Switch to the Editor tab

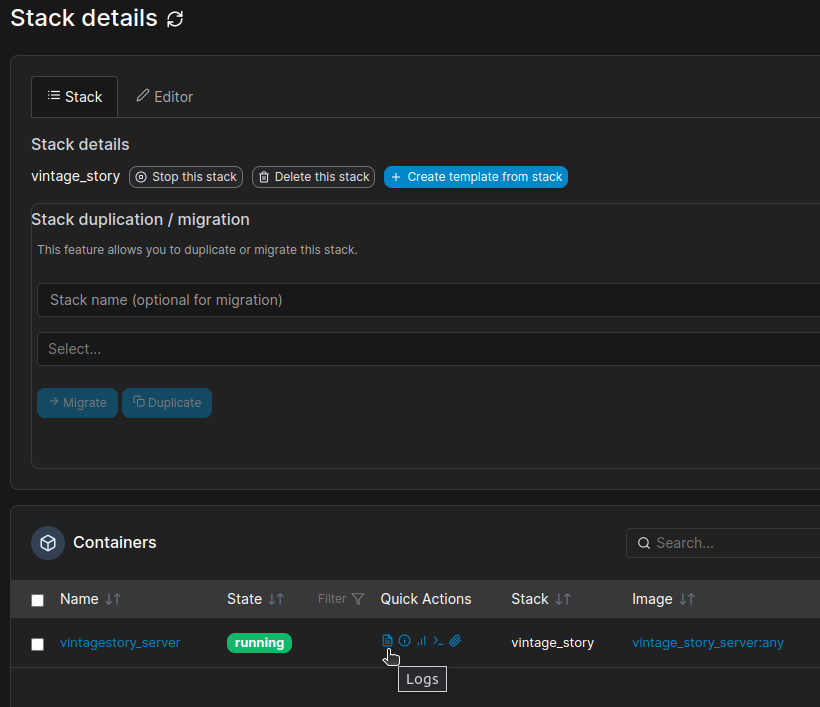coord(165,97)
